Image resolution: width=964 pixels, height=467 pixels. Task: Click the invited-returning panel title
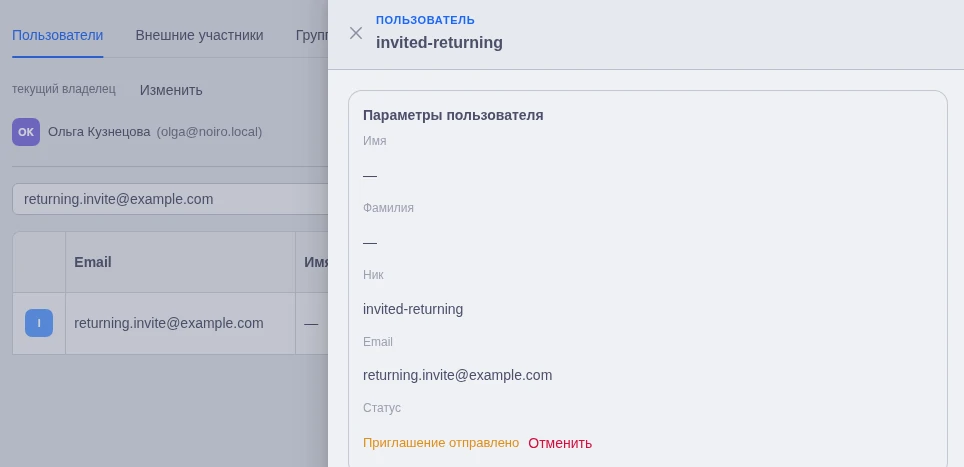[x=439, y=43]
